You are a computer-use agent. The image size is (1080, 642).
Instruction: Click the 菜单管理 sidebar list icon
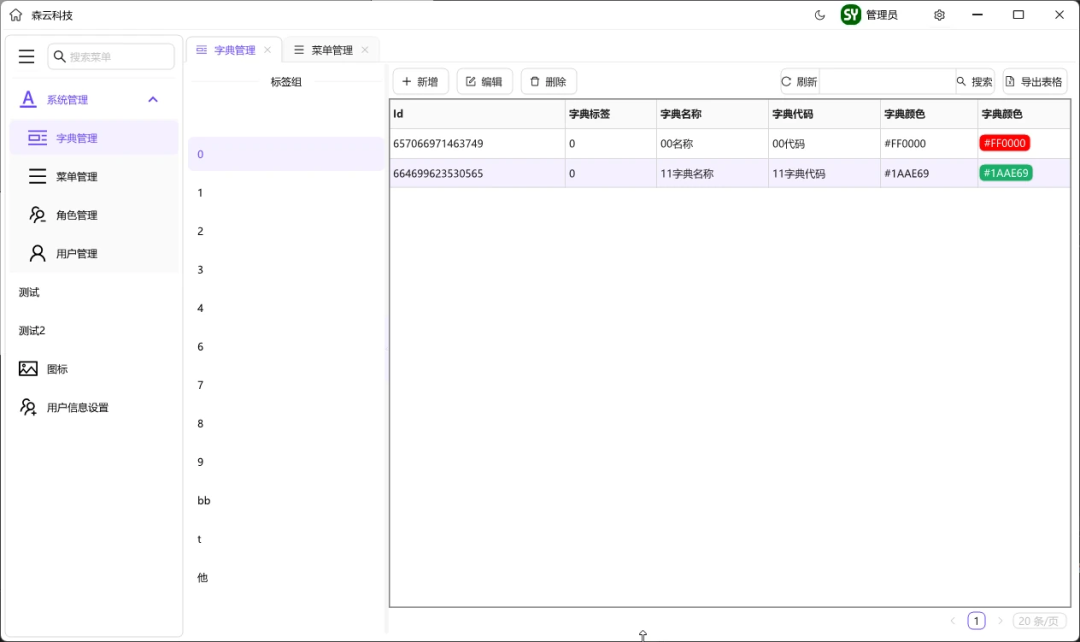pos(37,176)
